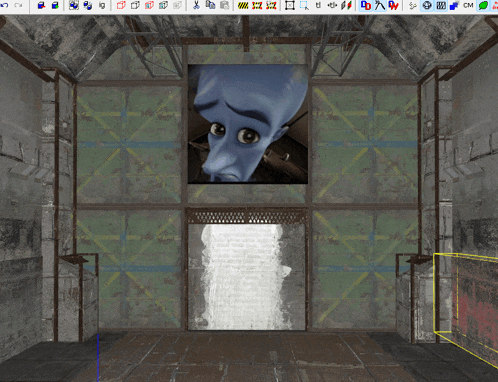
Task: Toggle the ignore groups 'ig' button
Action: tap(102, 5)
